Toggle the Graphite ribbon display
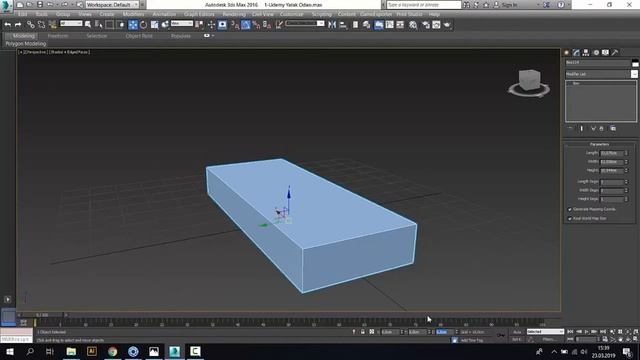The image size is (640, 360). (379, 25)
